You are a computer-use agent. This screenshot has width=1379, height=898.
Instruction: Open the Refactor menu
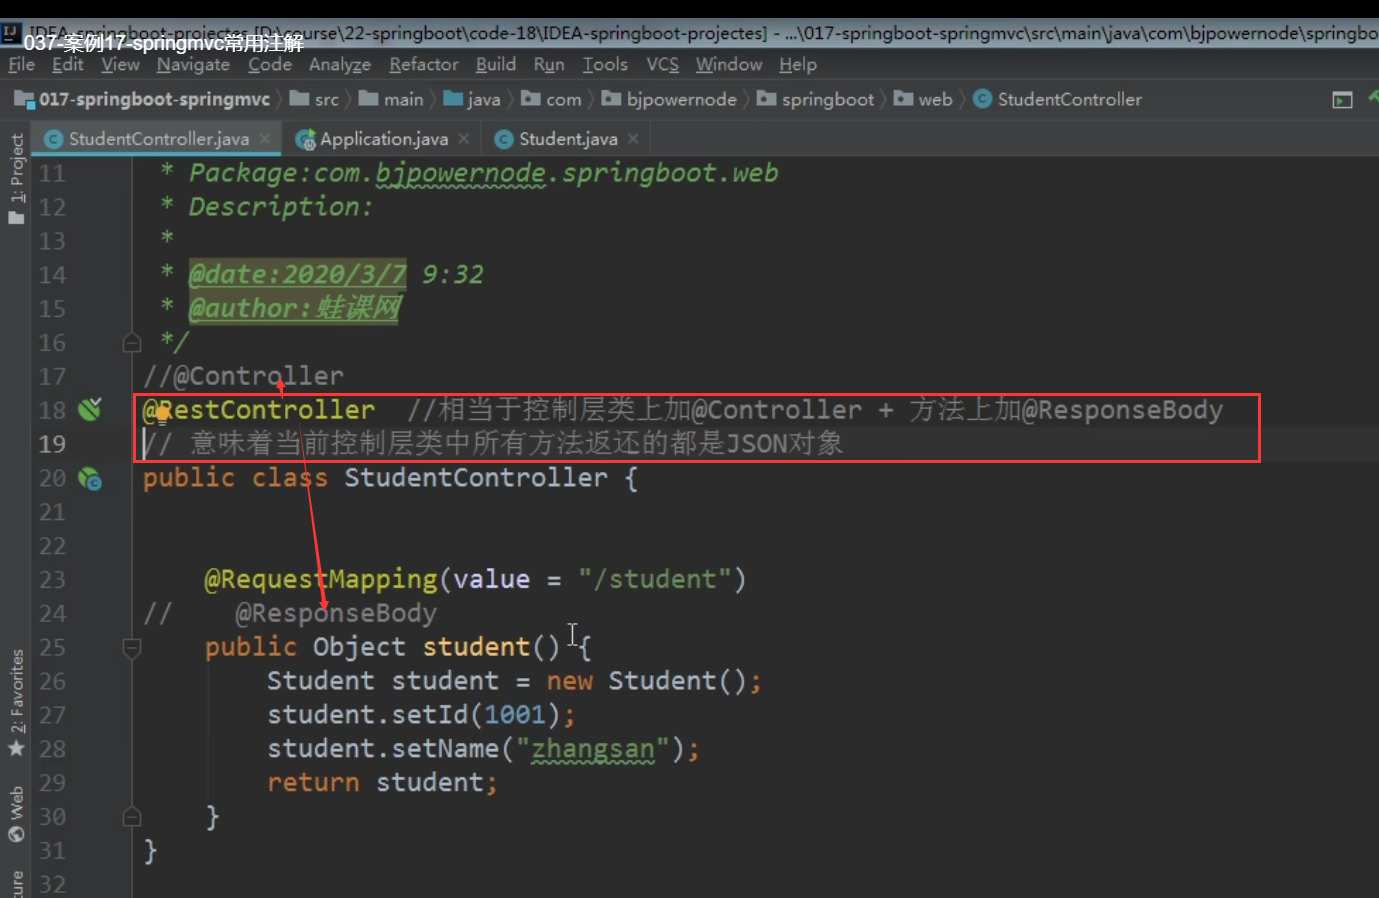[424, 64]
